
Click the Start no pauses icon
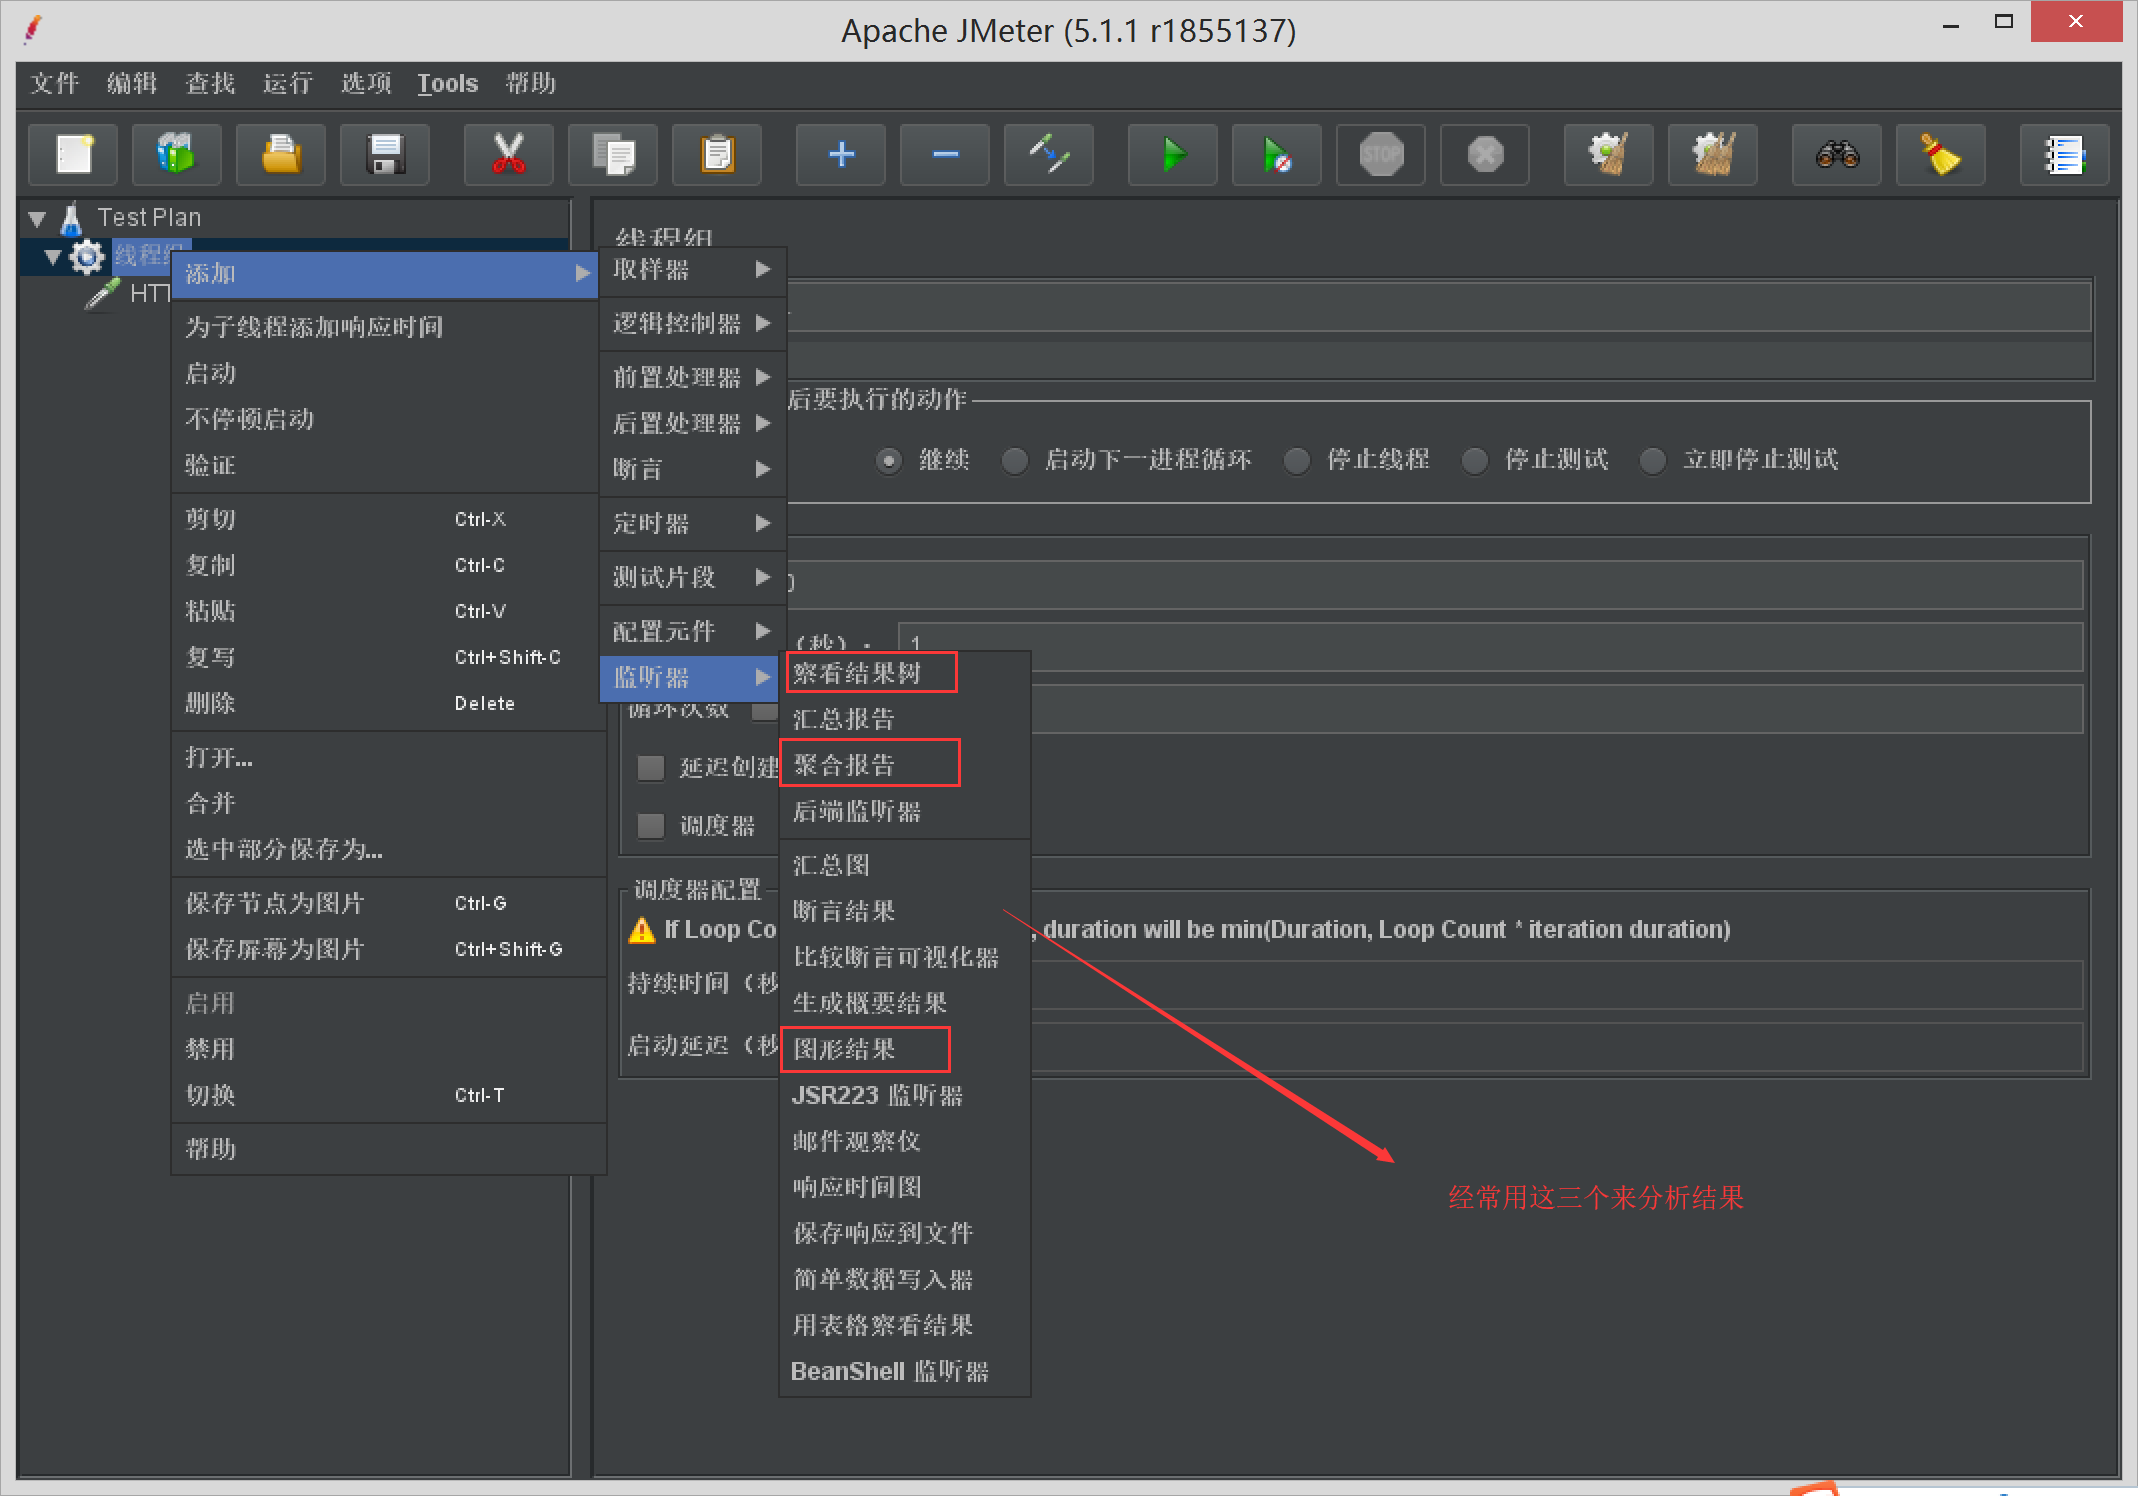click(x=1277, y=155)
